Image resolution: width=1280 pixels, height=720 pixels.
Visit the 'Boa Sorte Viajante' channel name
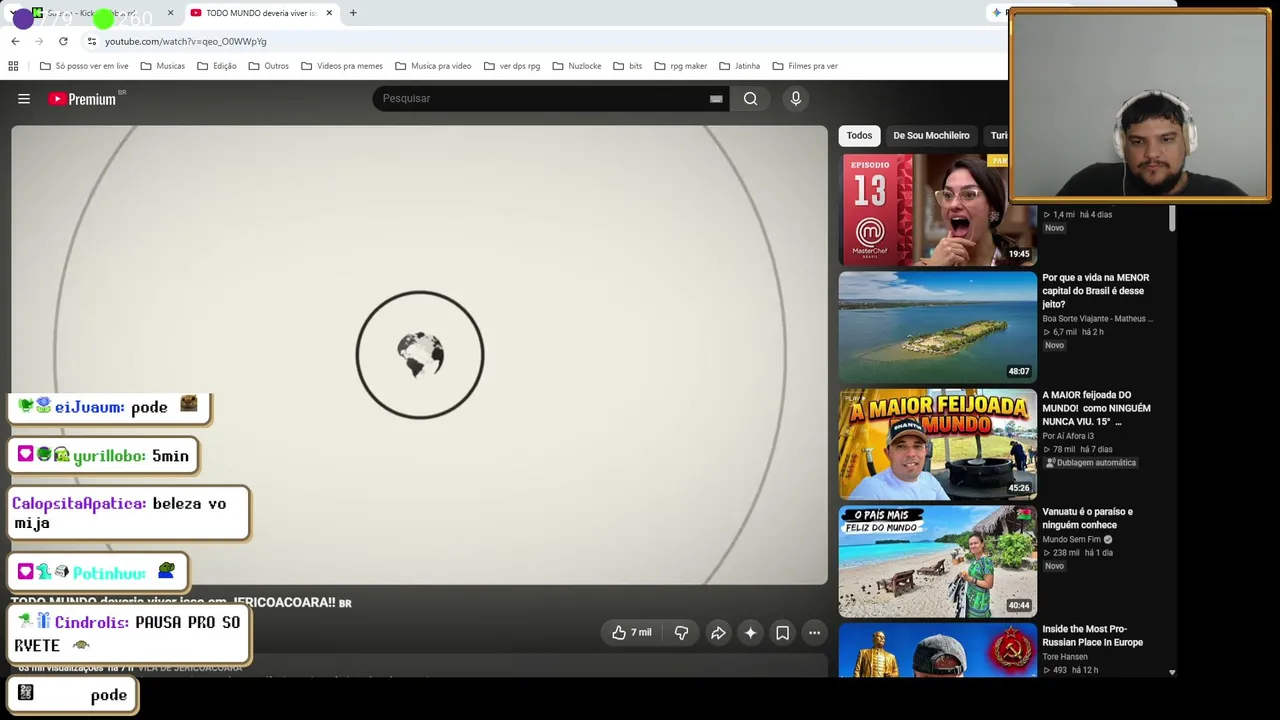[1097, 319]
